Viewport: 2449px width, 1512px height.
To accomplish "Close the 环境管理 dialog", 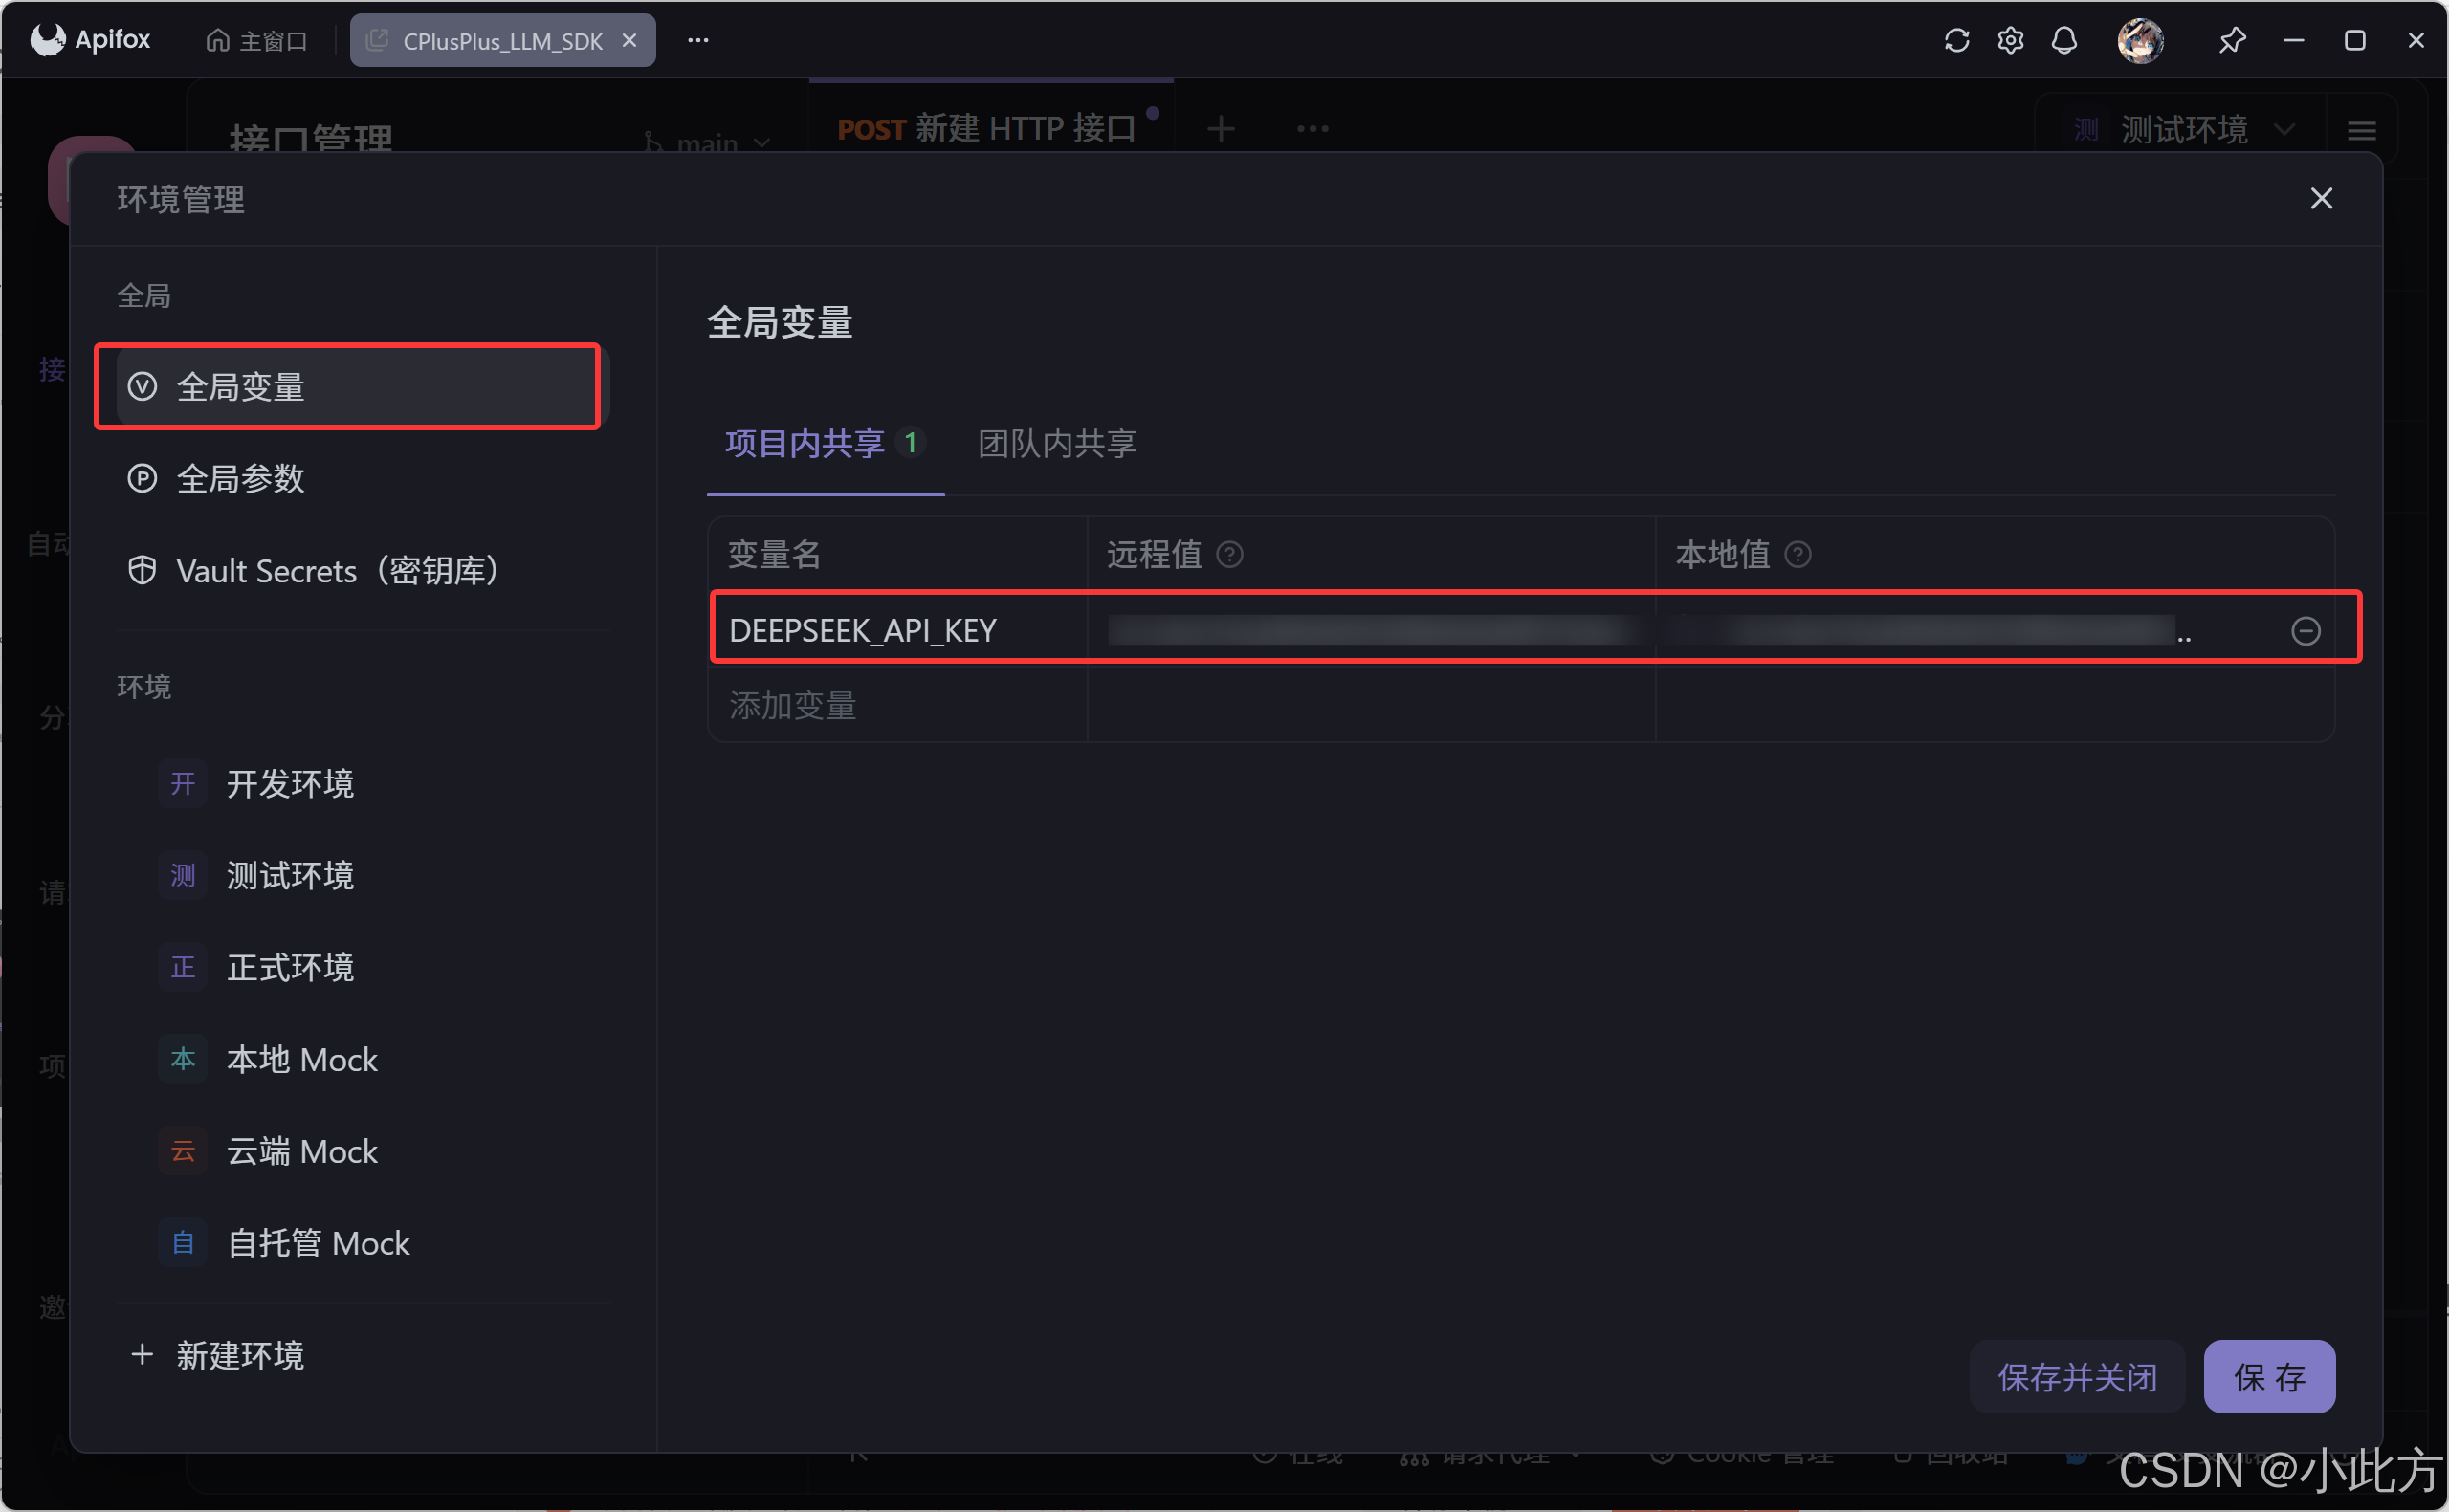I will pyautogui.click(x=2321, y=198).
